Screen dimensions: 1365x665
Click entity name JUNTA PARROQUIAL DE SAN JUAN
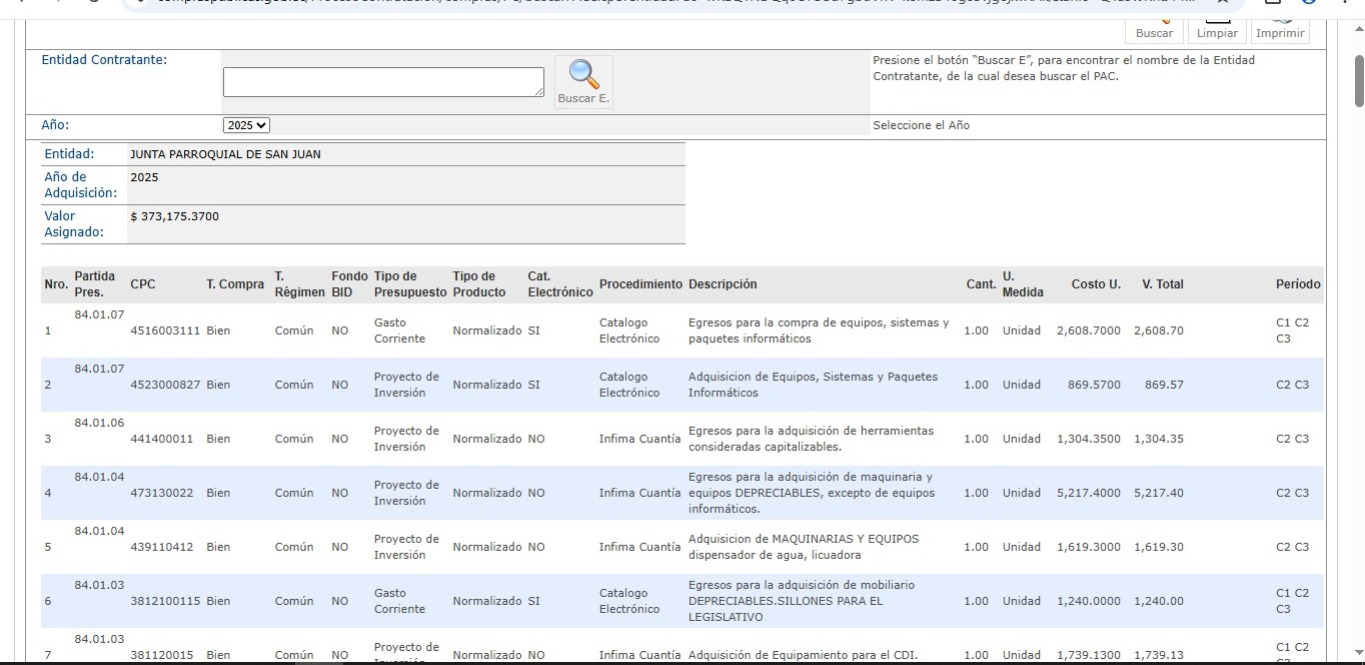point(225,154)
